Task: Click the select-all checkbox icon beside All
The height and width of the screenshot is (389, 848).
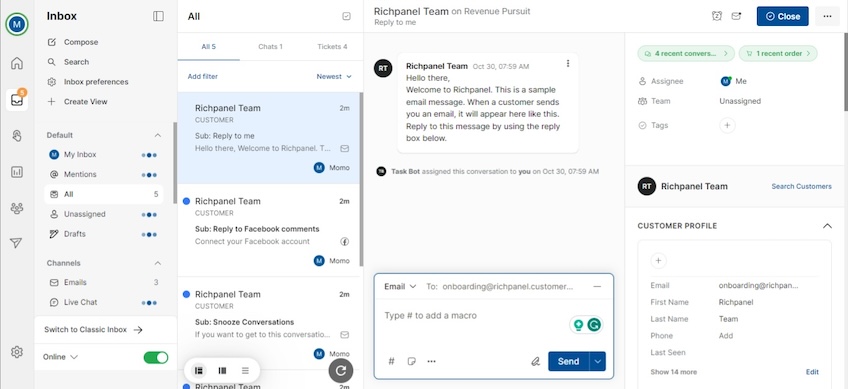Action: click(346, 17)
